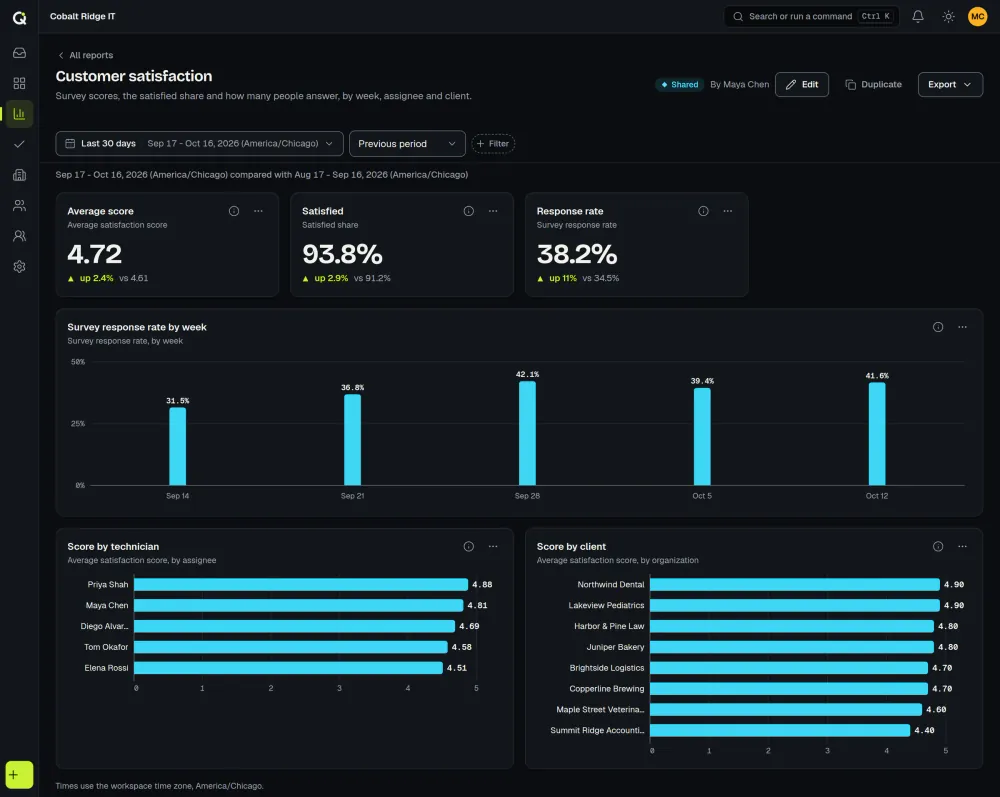
Task: Click the Northwind Dental score bar
Action: click(x=795, y=585)
